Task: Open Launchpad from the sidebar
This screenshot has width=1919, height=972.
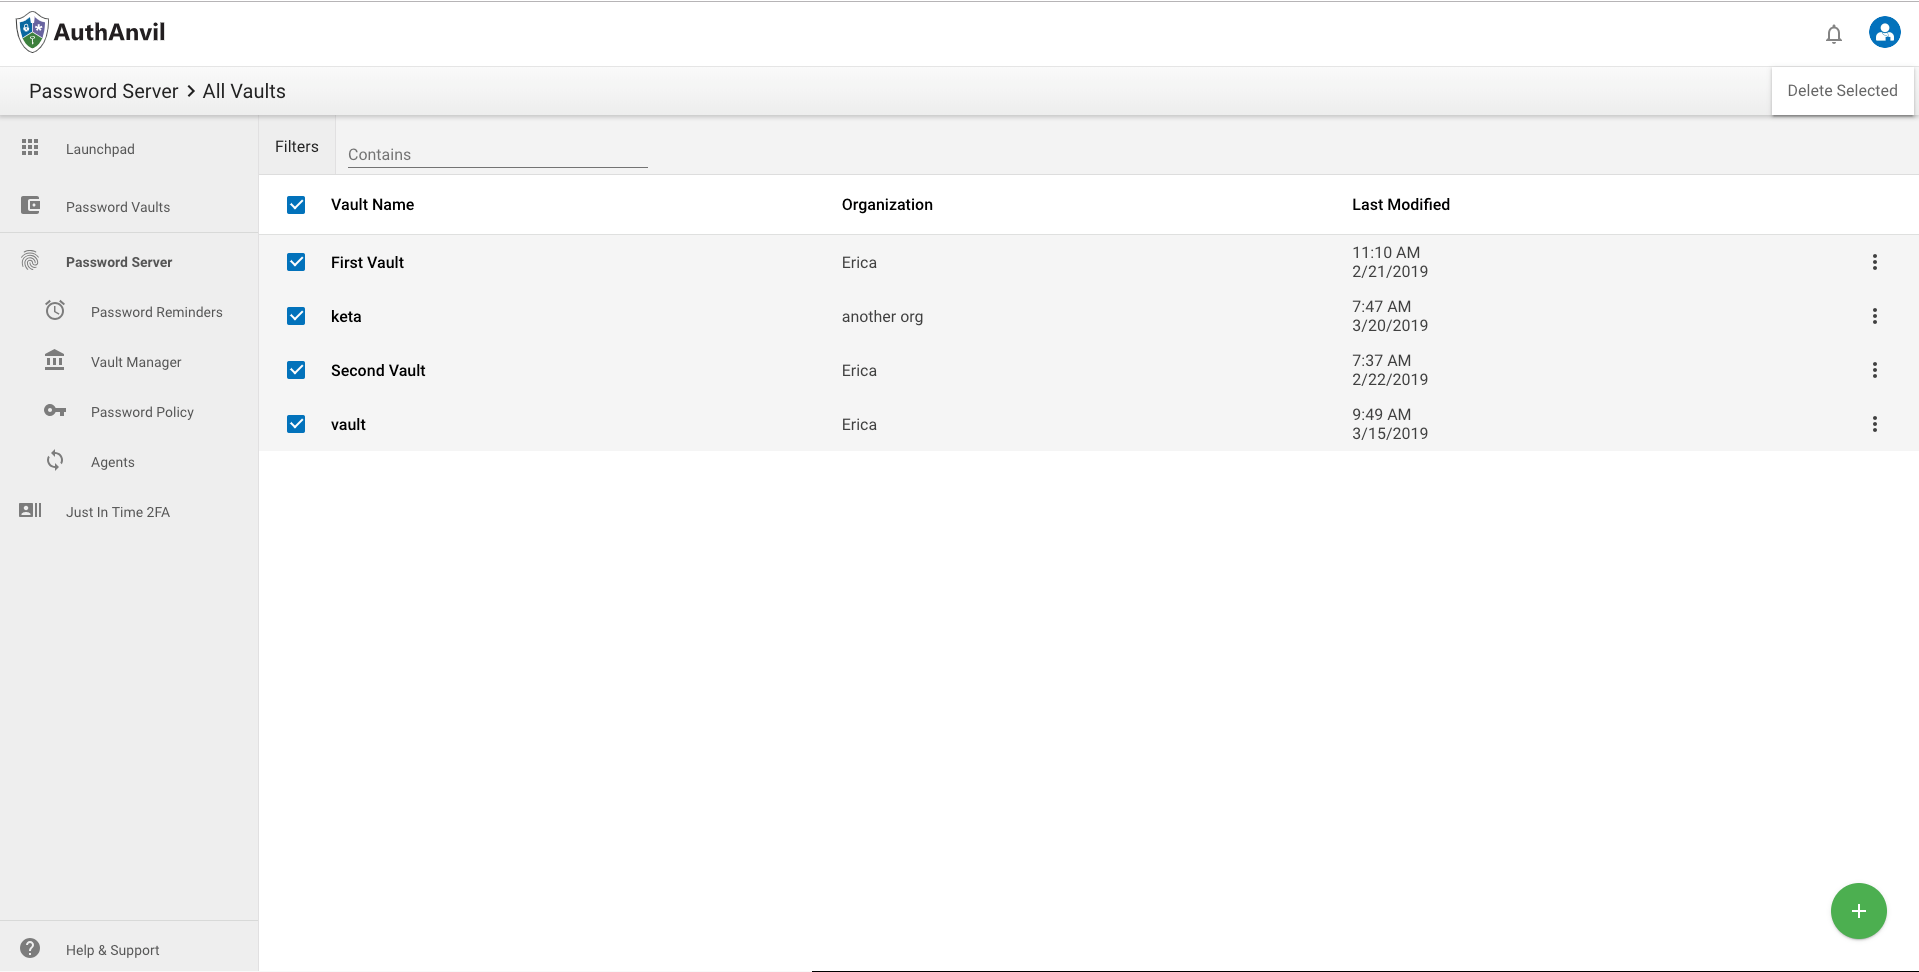Action: tap(100, 149)
